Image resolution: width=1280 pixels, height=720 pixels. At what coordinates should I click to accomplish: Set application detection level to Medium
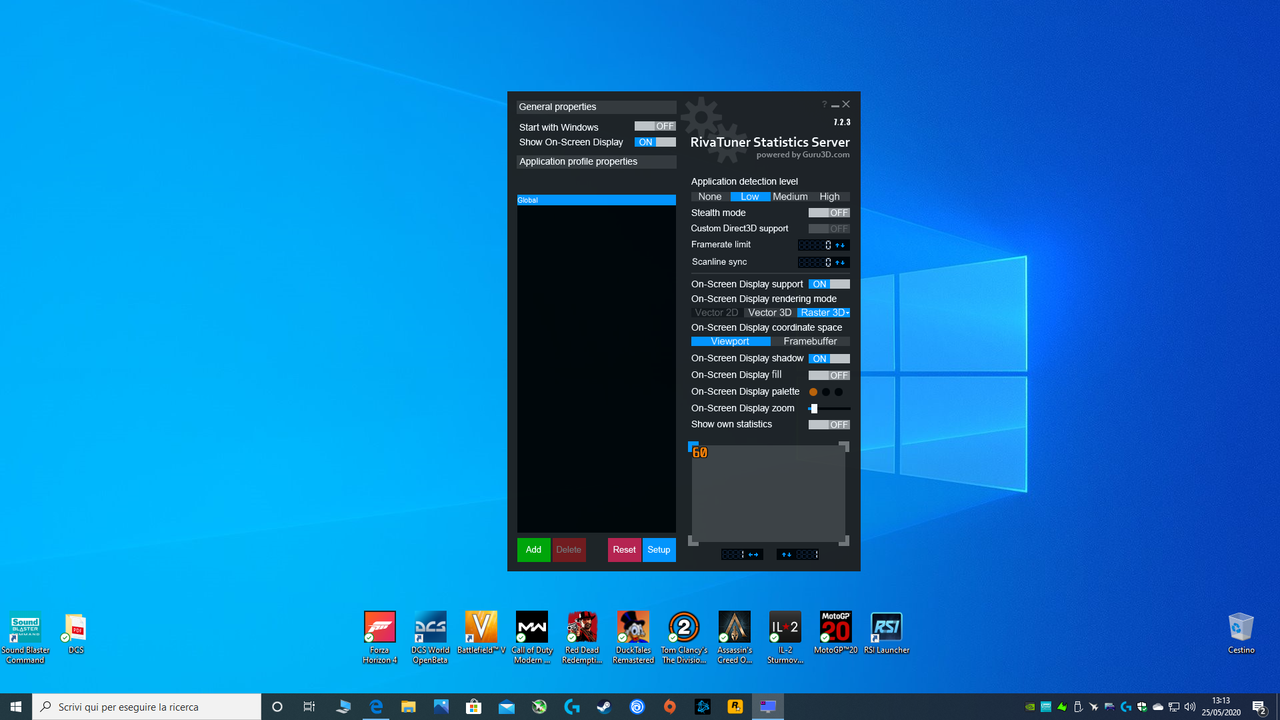coord(790,197)
